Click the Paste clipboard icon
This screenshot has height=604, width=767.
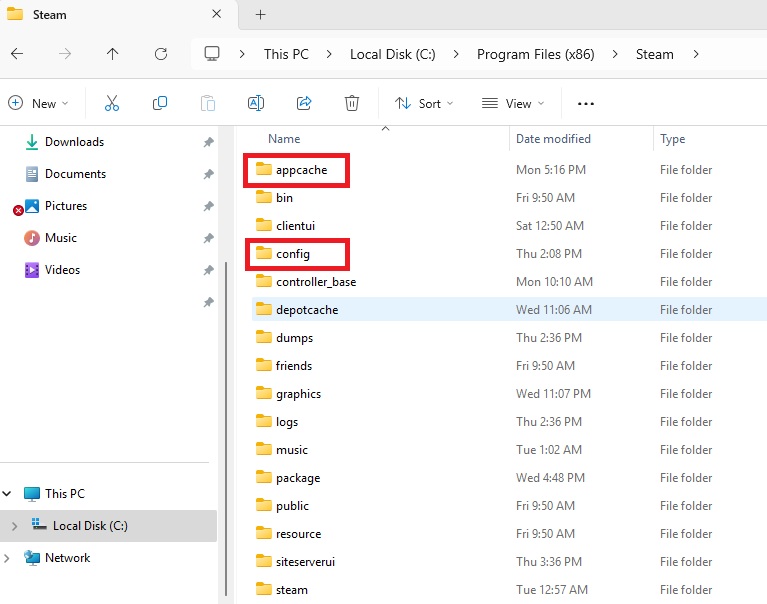click(207, 103)
